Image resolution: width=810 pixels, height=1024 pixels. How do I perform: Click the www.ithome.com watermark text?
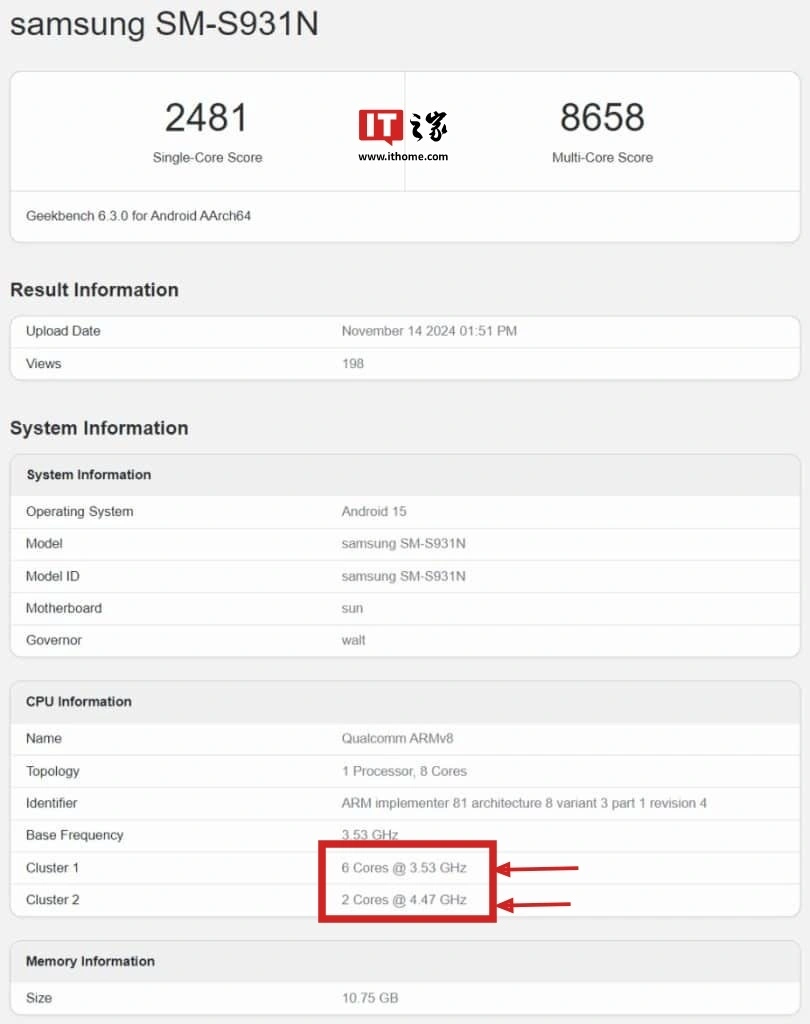tap(403, 156)
